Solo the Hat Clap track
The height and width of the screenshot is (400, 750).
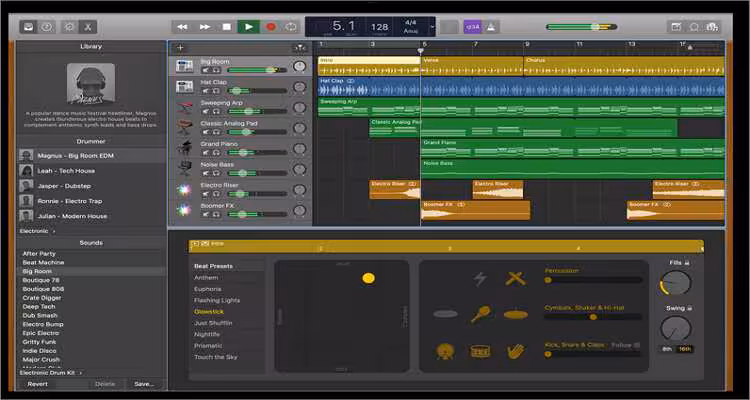coord(216,91)
